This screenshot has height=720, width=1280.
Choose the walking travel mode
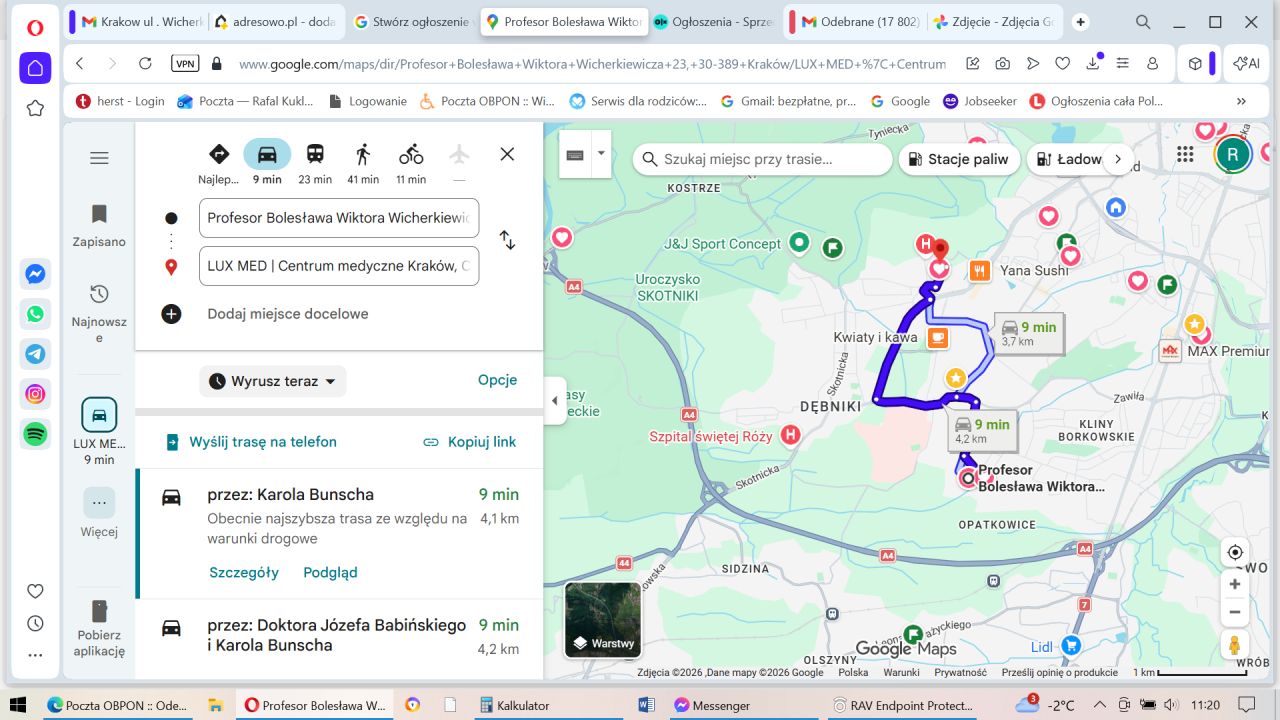pyautogui.click(x=363, y=155)
